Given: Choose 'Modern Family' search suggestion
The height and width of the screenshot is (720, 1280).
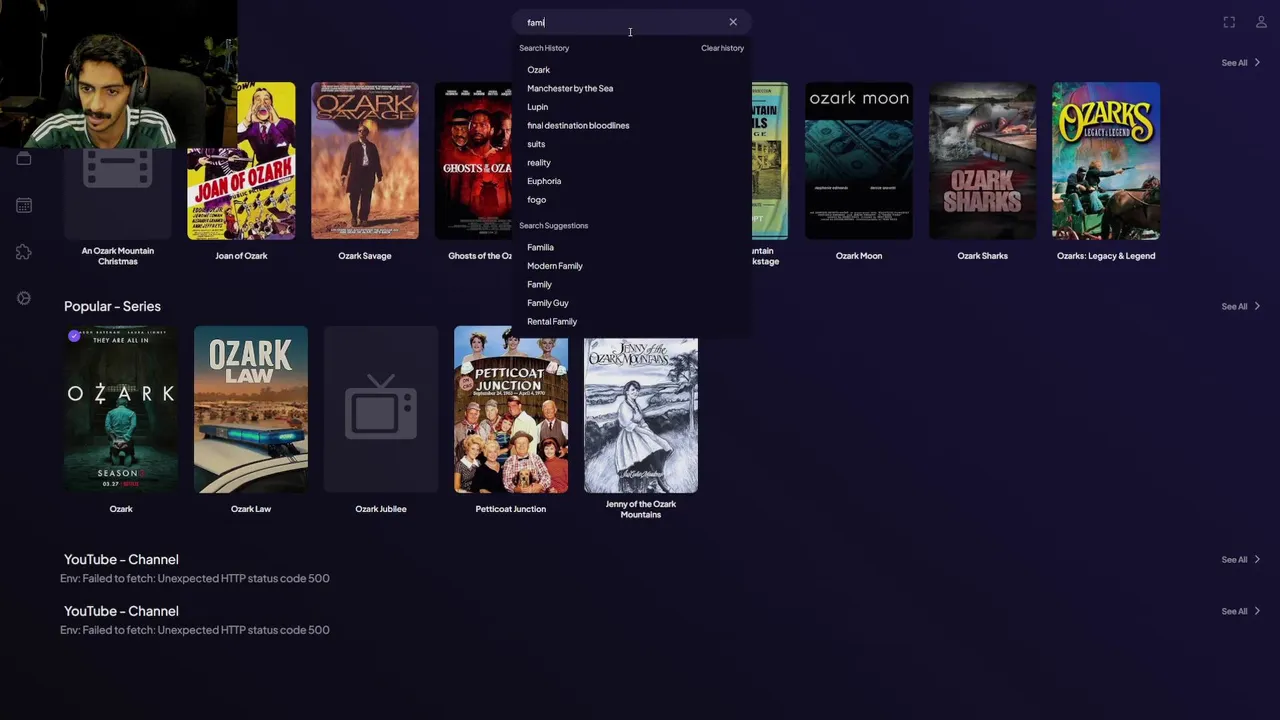Looking at the screenshot, I should coord(555,266).
